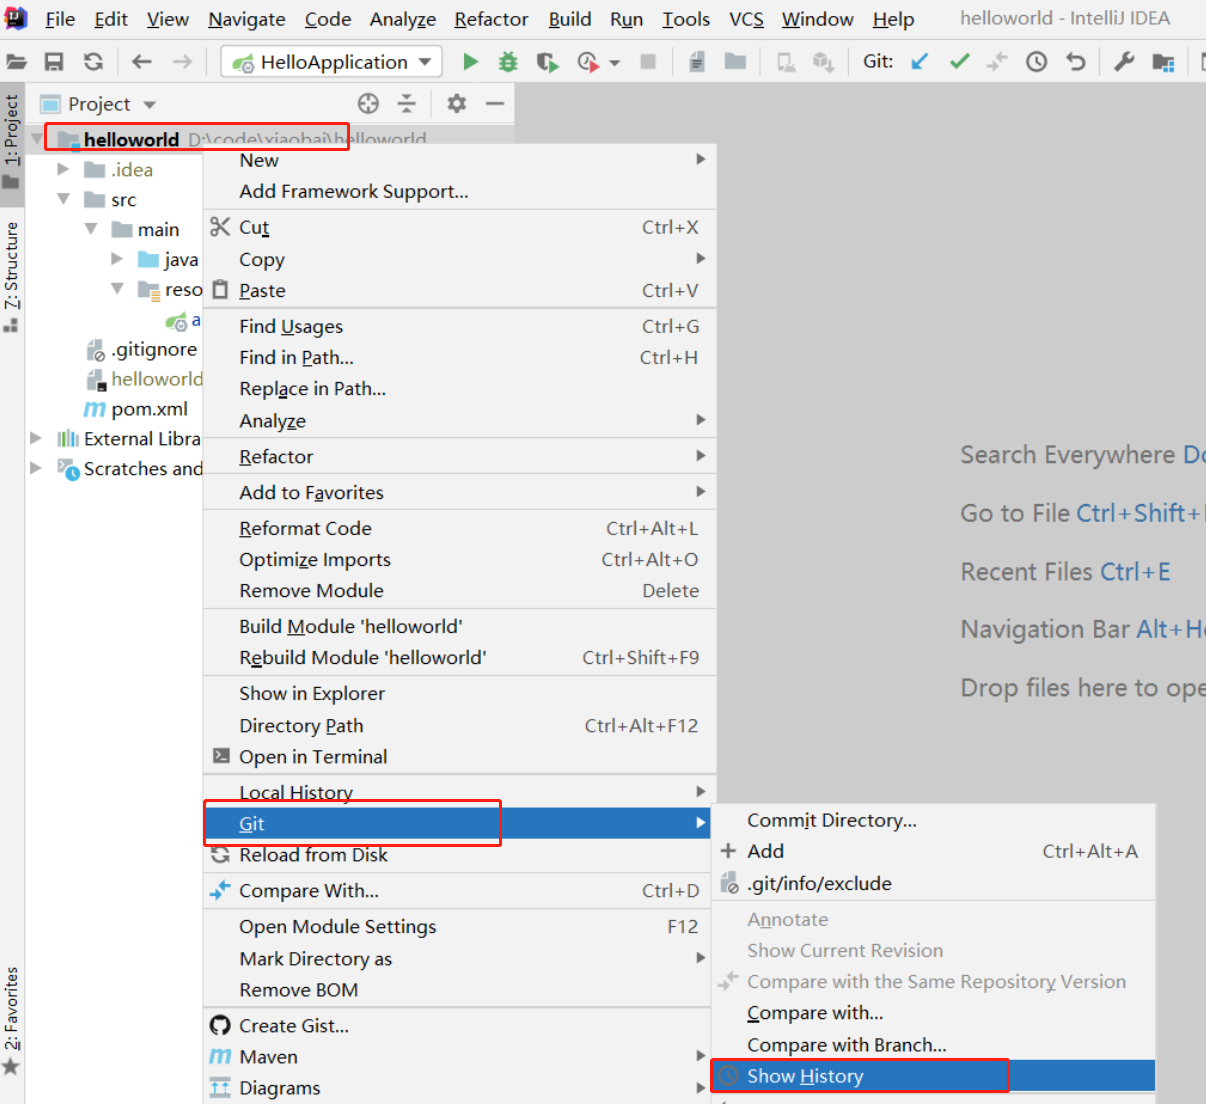This screenshot has height=1104, width=1206.
Task: Open the Refactor menu in menu bar
Action: pyautogui.click(x=491, y=19)
